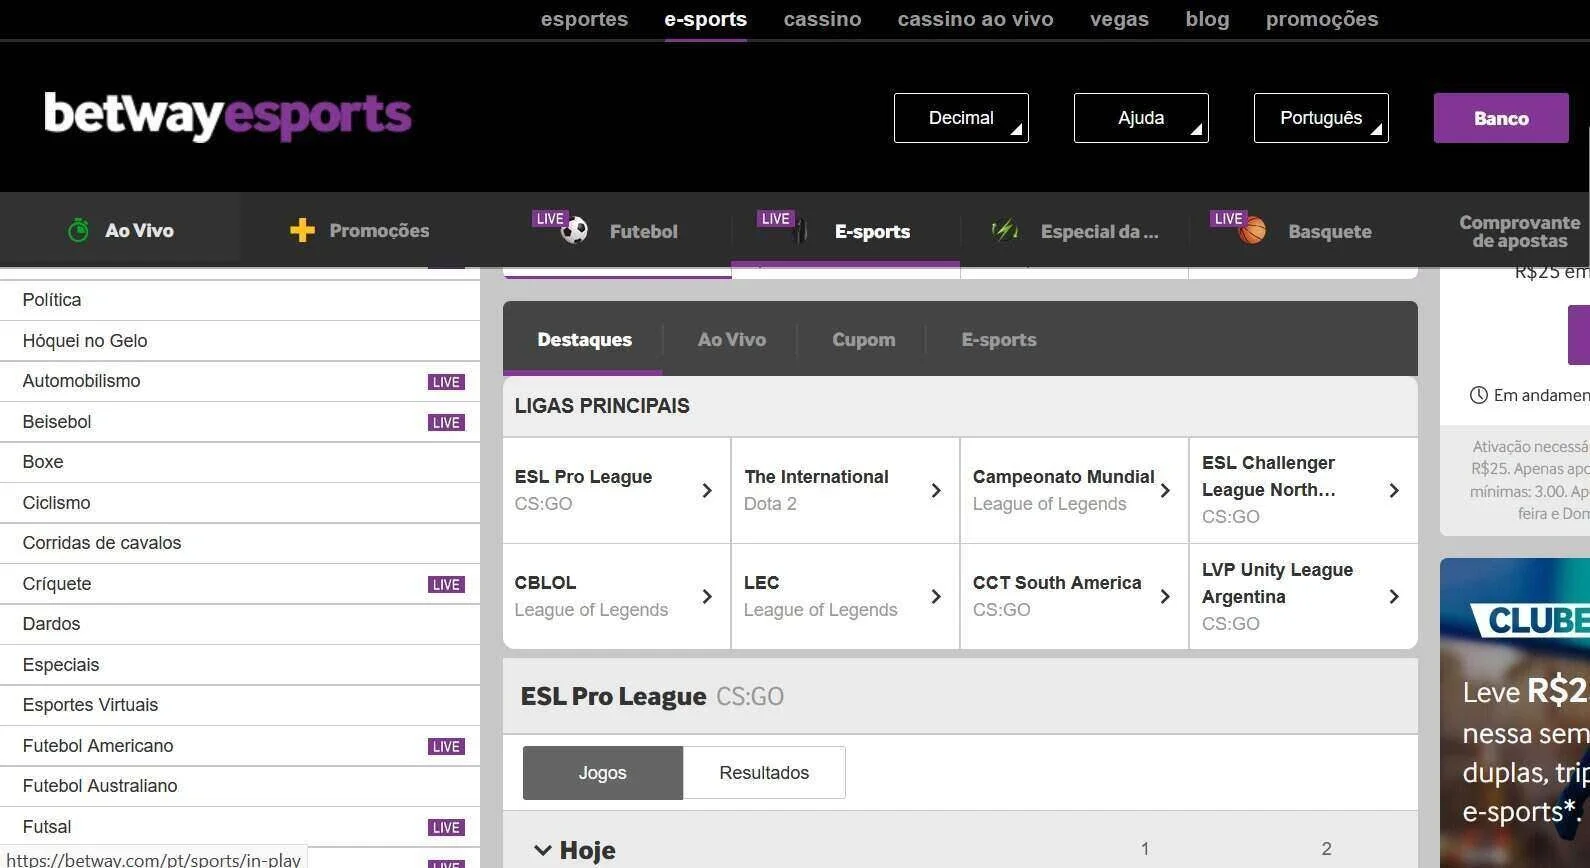
Task: Open Beisebol in sports list
Action: pyautogui.click(x=240, y=422)
